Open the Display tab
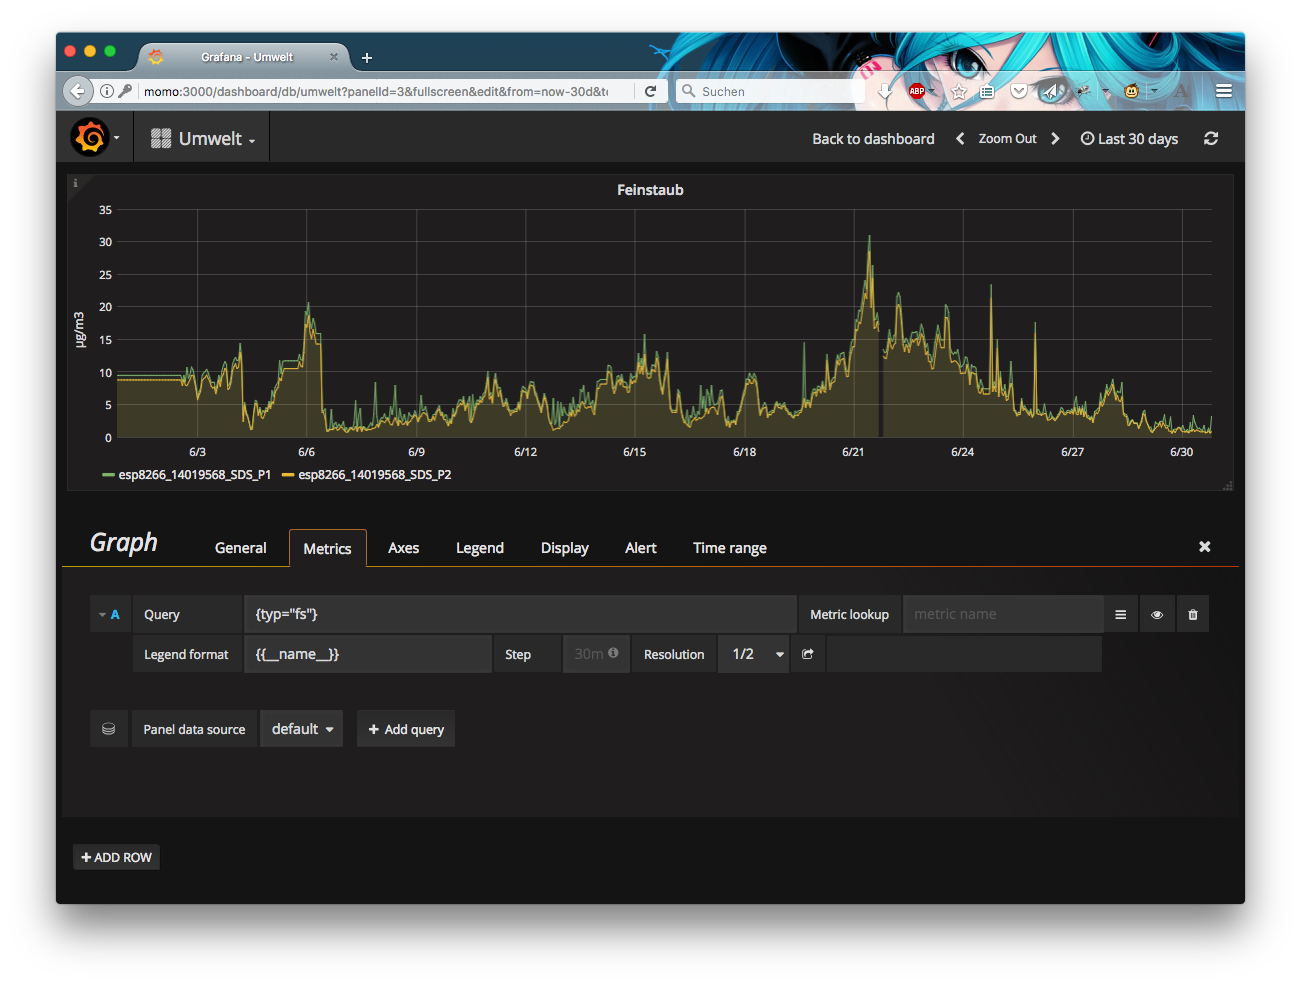Viewport: 1301px width, 984px height. [564, 548]
